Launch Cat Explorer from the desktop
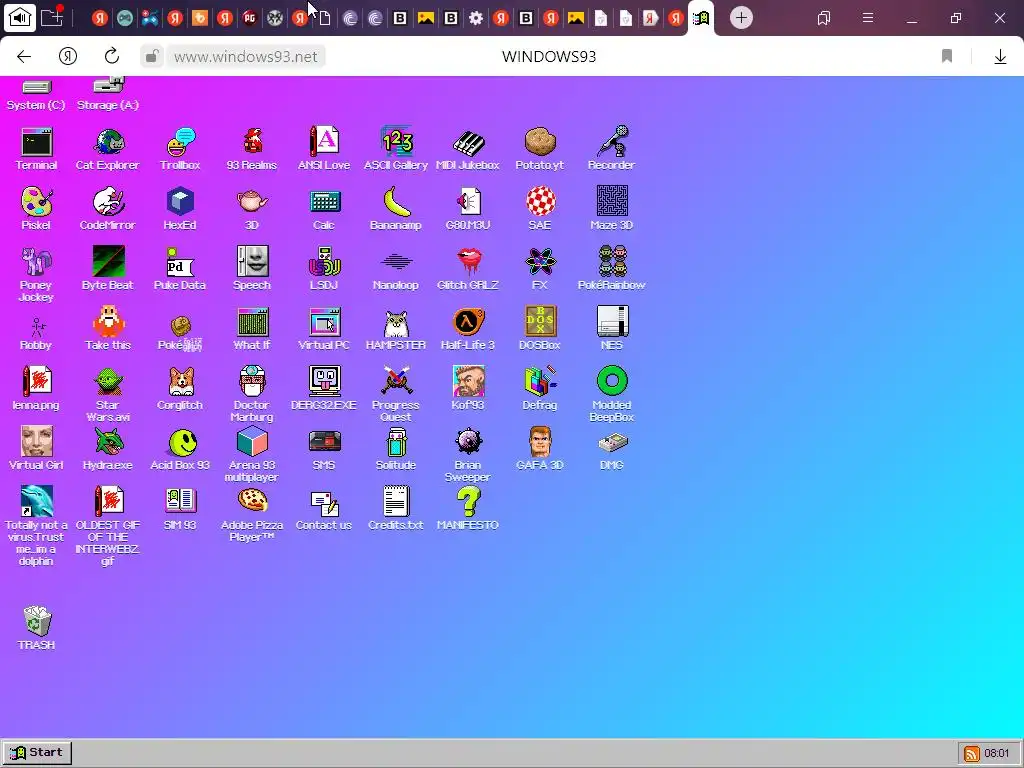The image size is (1024, 768). click(x=108, y=150)
